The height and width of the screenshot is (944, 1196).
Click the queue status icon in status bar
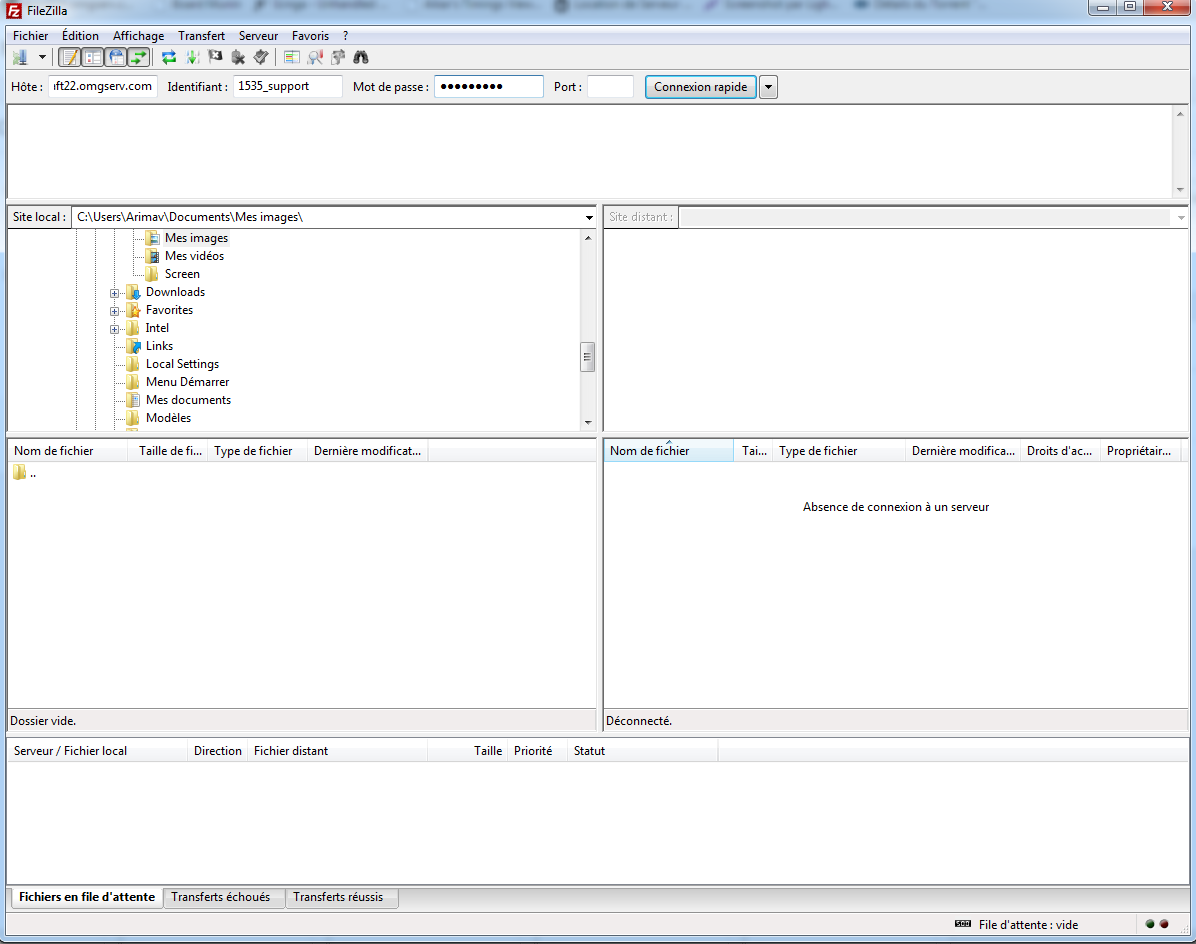[x=963, y=924]
